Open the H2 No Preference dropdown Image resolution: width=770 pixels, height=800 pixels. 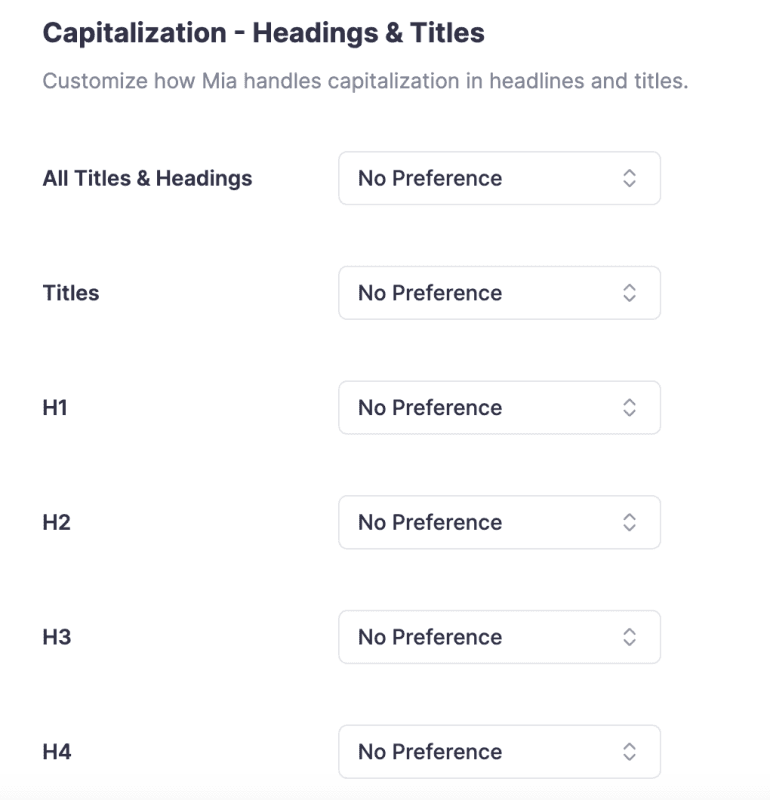(499, 522)
